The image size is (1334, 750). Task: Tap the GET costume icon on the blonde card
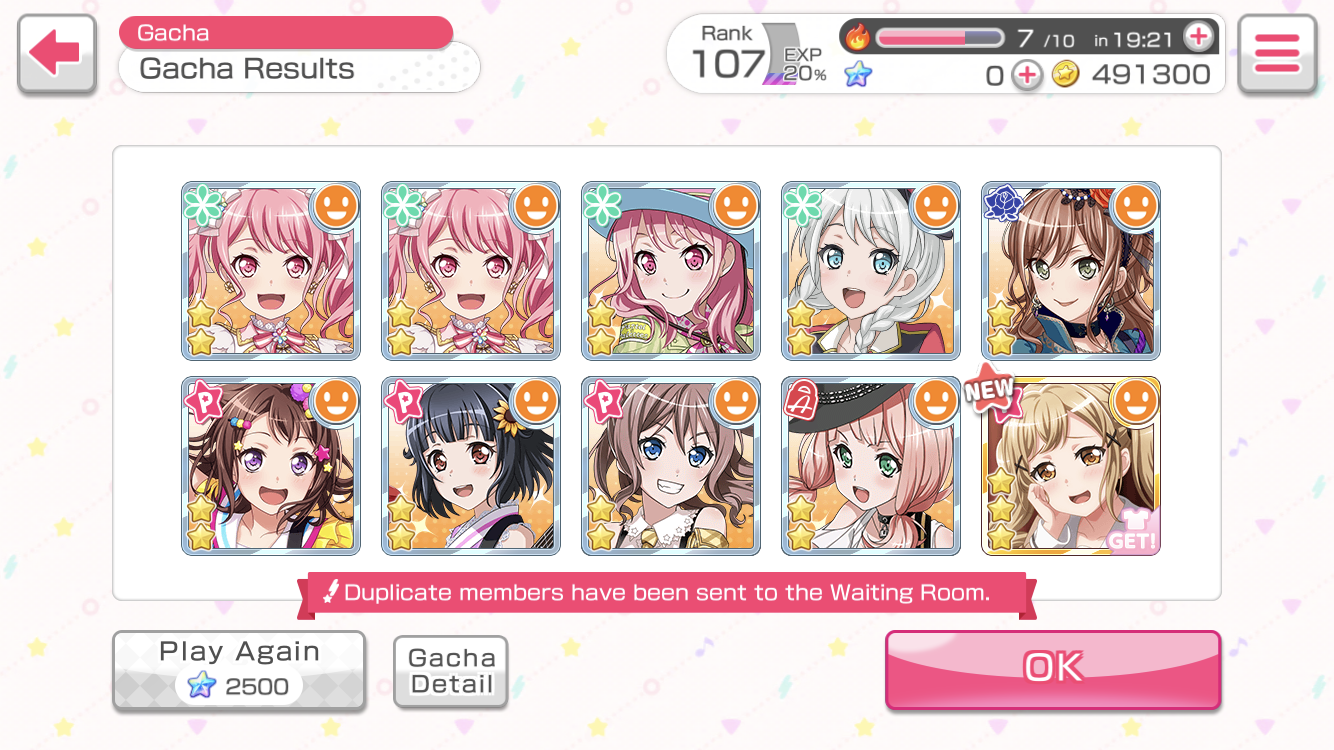[1132, 529]
